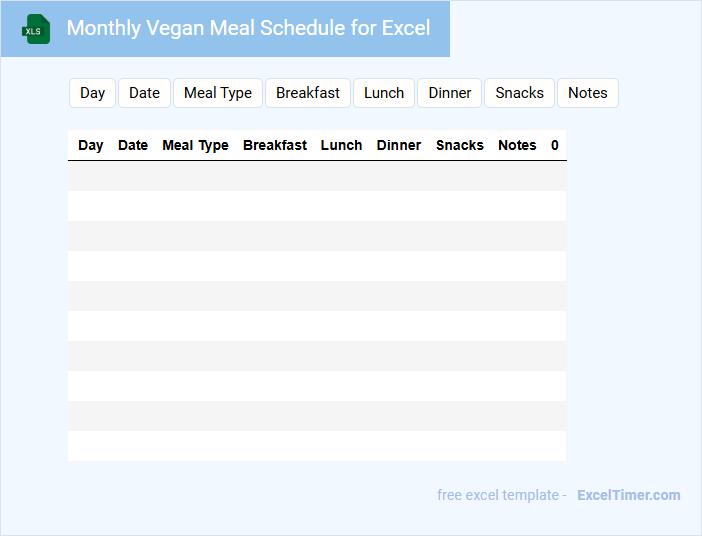Click the Date column header in table
702x536 pixels.
click(133, 145)
